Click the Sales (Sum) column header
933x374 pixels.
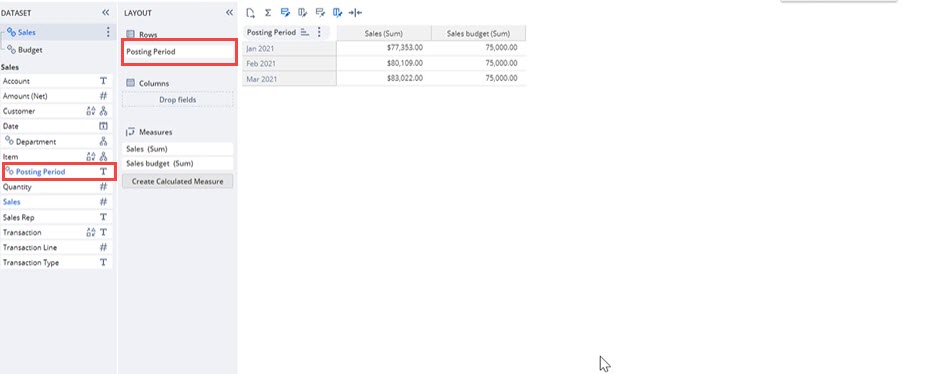[x=384, y=33]
